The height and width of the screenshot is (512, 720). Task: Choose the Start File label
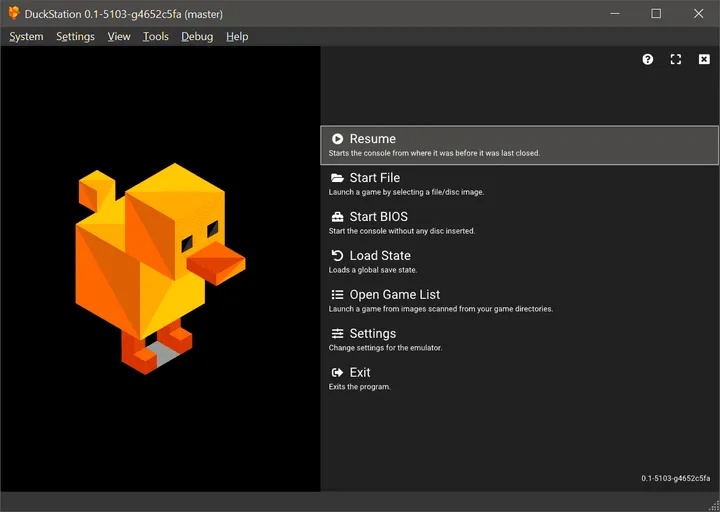point(375,178)
